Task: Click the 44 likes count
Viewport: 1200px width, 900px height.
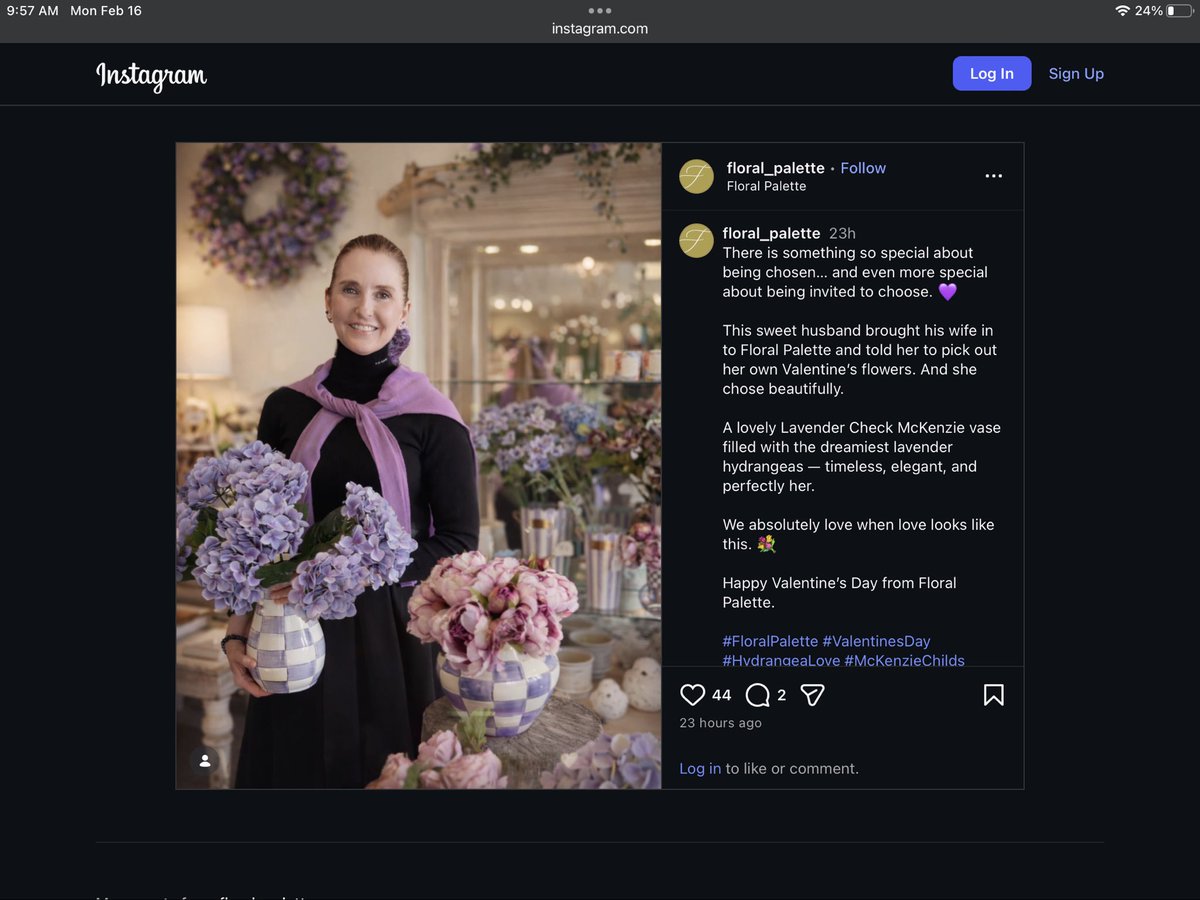Action: tap(722, 695)
